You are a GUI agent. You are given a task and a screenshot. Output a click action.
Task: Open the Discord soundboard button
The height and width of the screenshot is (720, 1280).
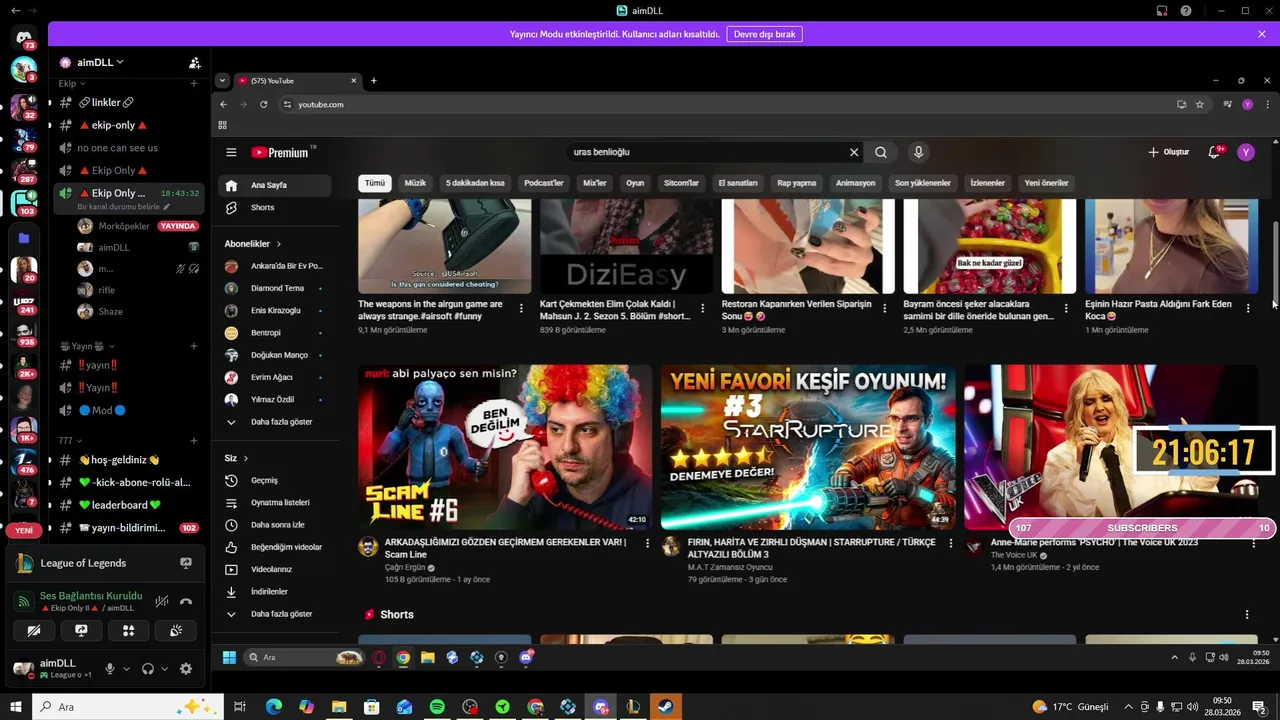(176, 631)
